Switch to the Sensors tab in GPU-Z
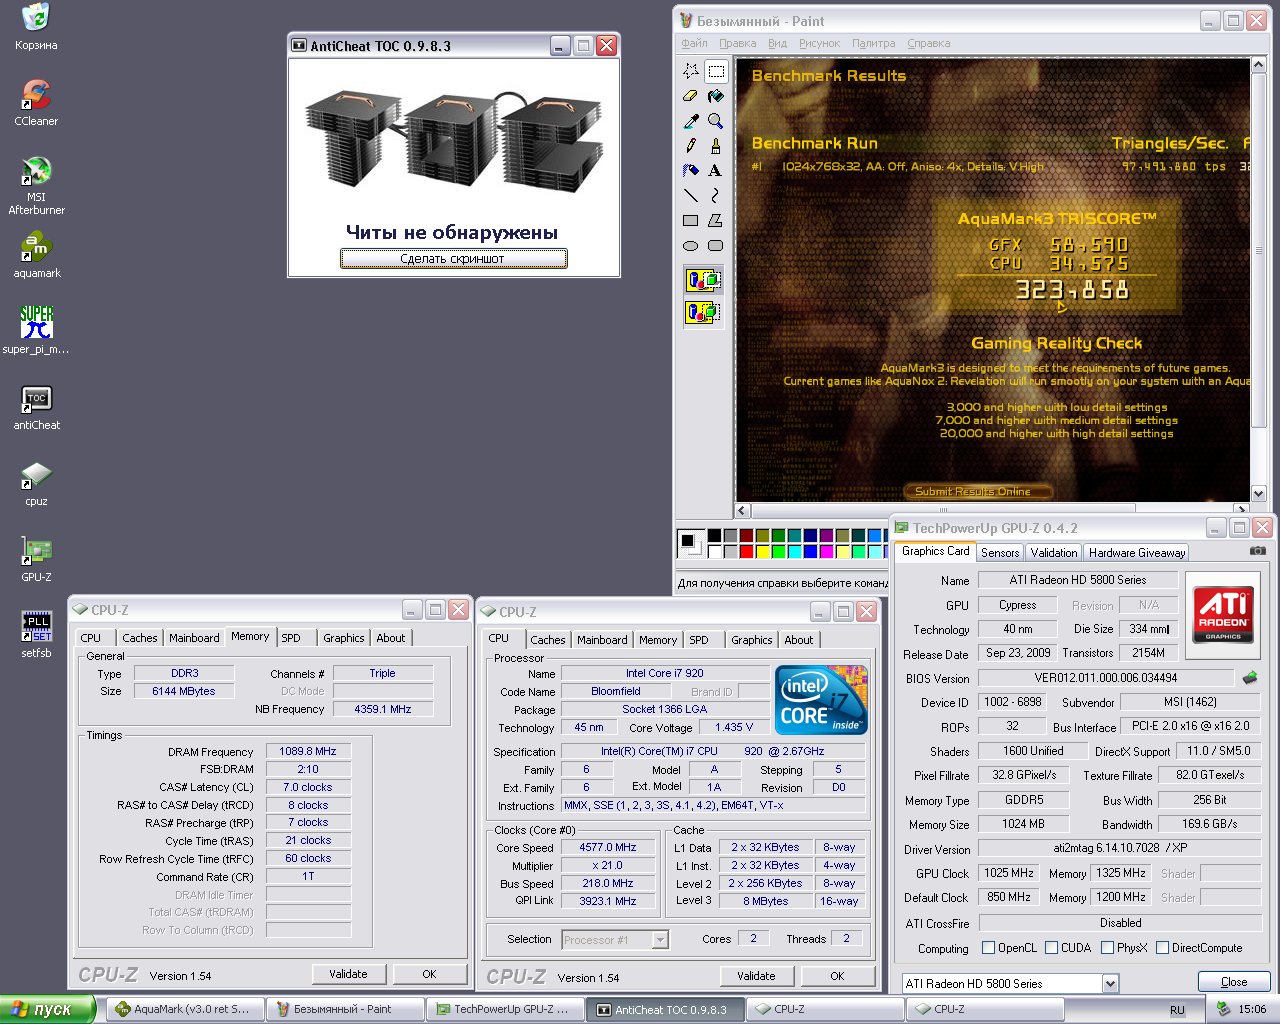This screenshot has width=1280, height=1024. [1000, 553]
